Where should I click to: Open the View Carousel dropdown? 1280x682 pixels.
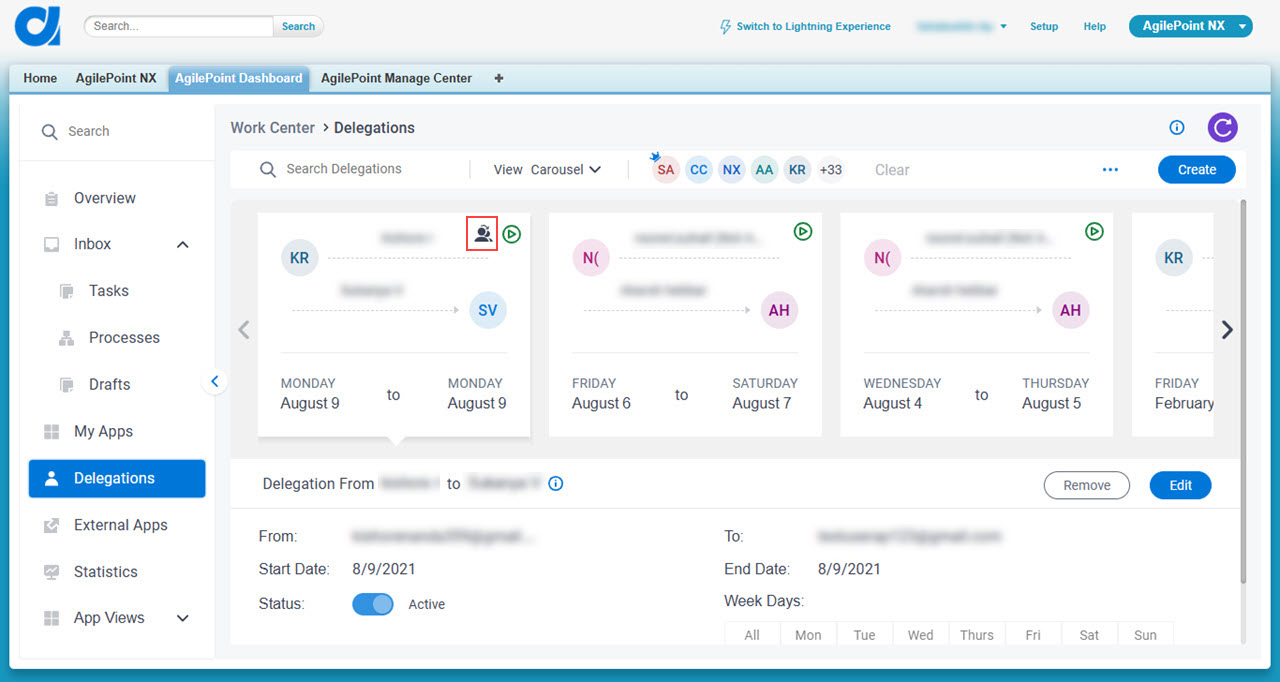coord(547,170)
